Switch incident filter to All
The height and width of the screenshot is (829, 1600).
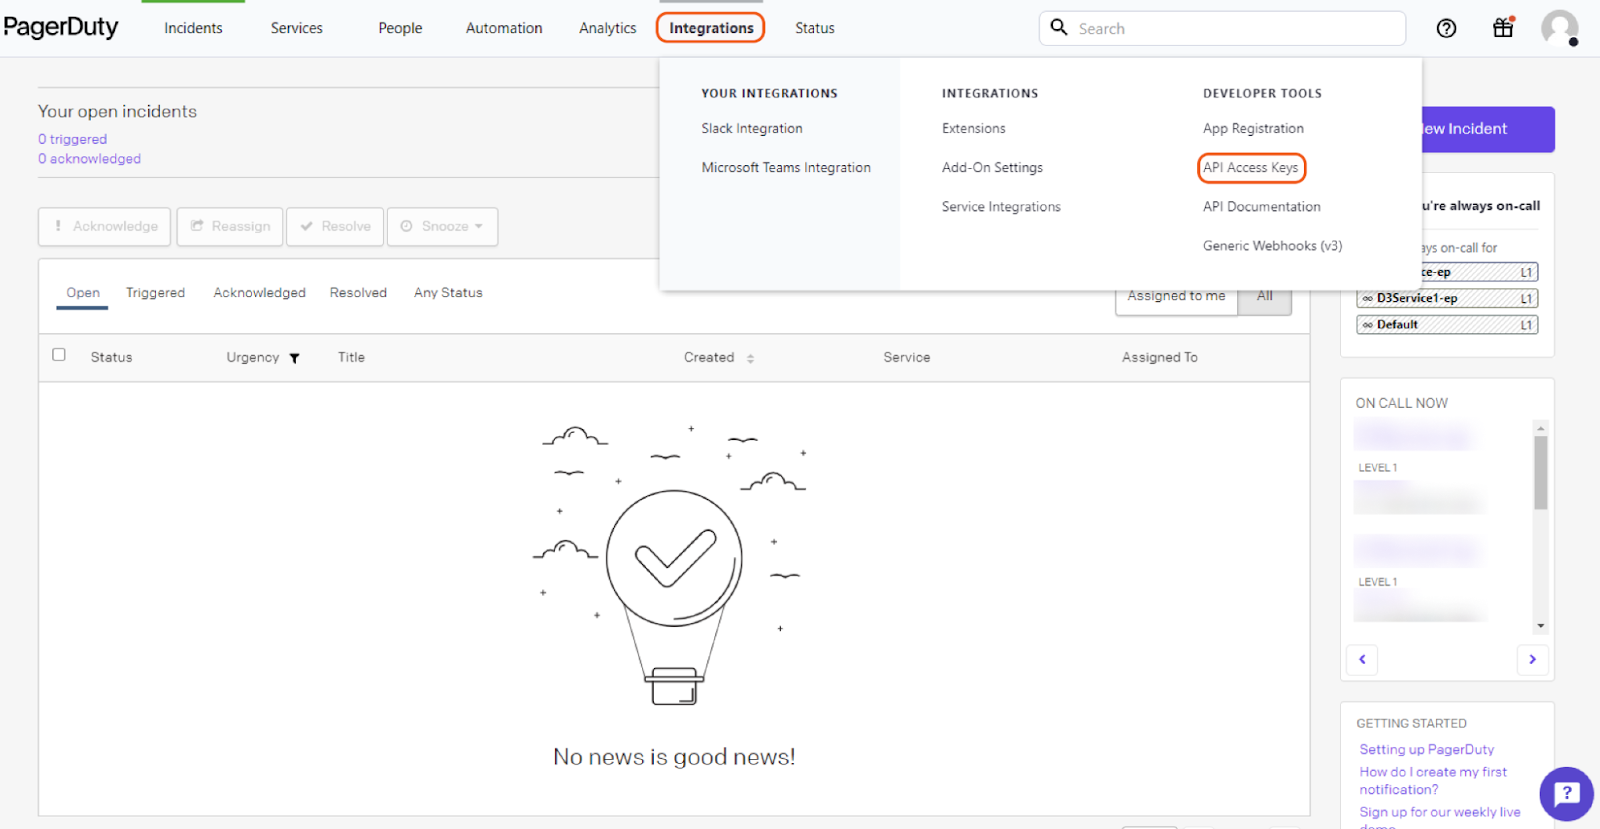point(1265,298)
